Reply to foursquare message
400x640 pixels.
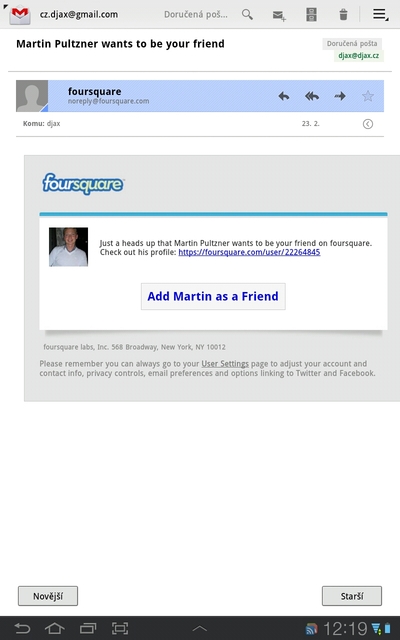coord(284,96)
